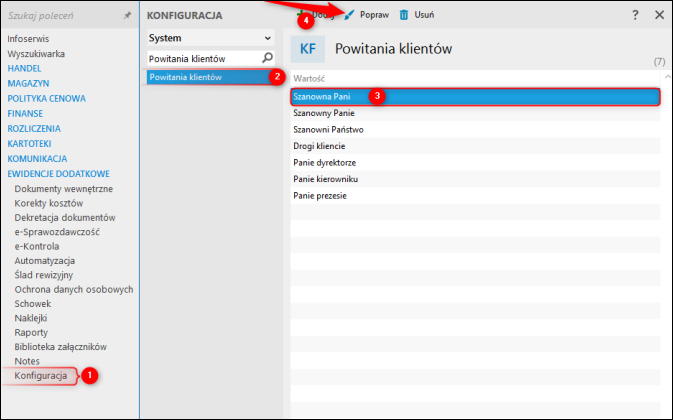Open the System dropdown
673x420 pixels.
click(x=210, y=38)
